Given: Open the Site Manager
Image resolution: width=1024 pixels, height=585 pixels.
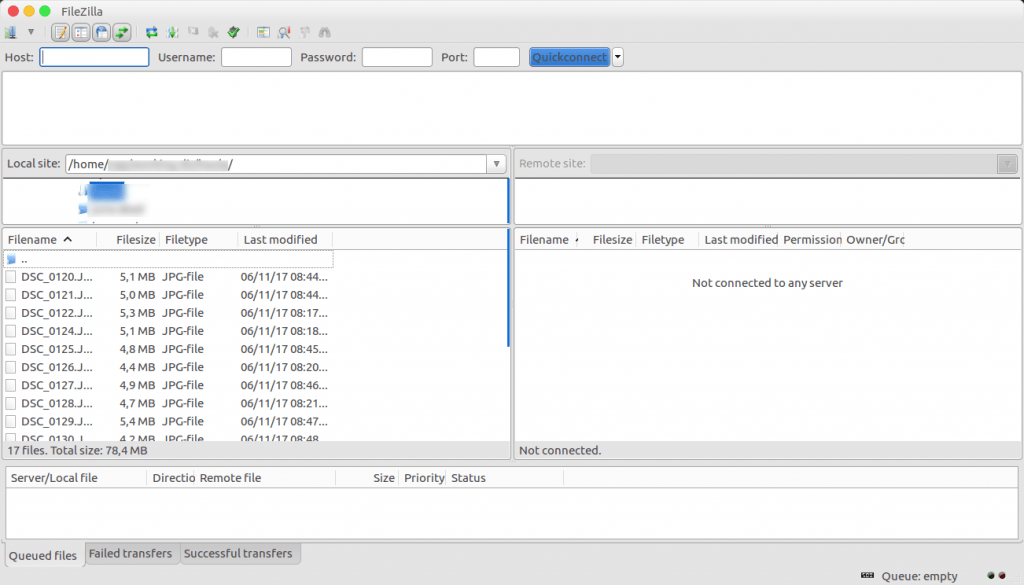Looking at the screenshot, I should (x=10, y=32).
